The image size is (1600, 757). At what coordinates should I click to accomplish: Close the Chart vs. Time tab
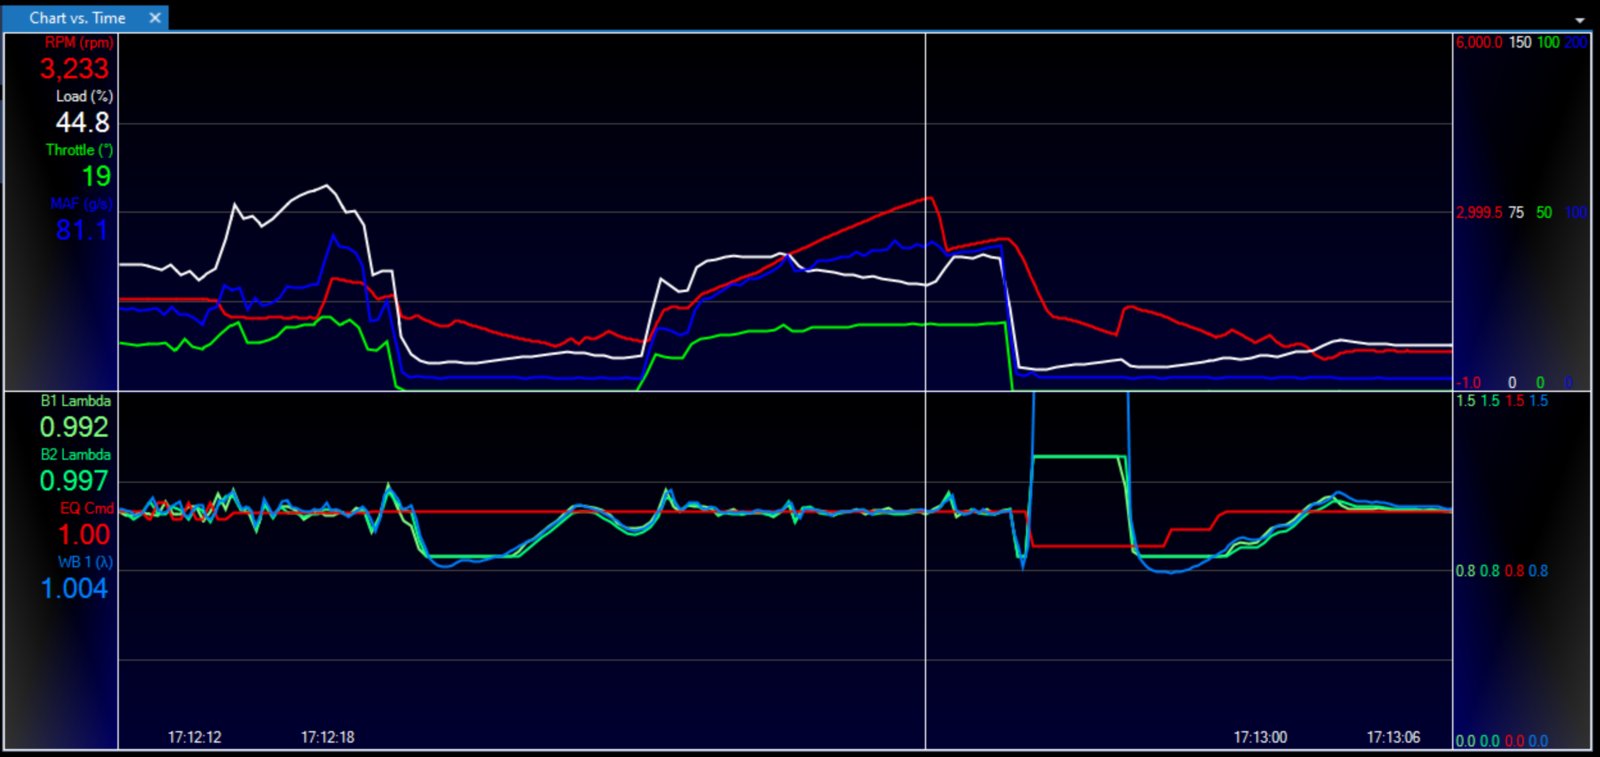point(155,18)
